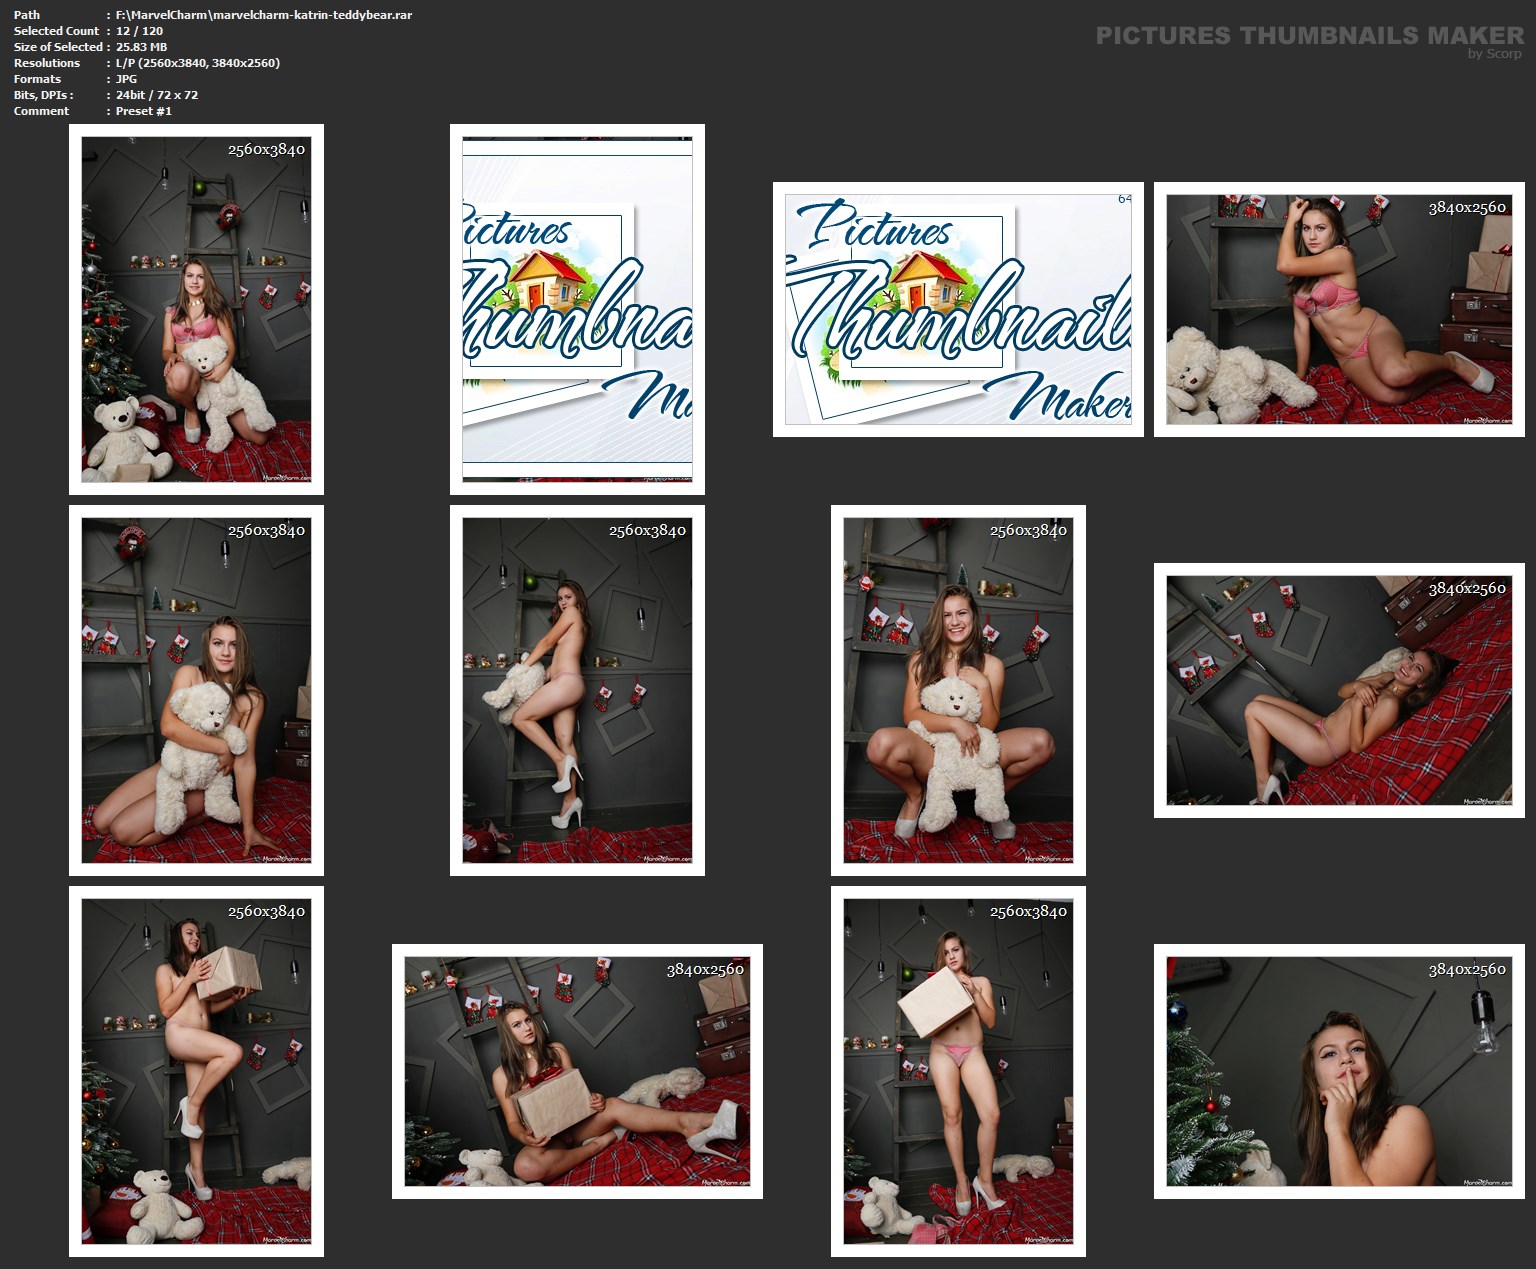Click the cropped Pictures Thumbnails Maker logo thumbnail
1536x1269 pixels.
577,309
